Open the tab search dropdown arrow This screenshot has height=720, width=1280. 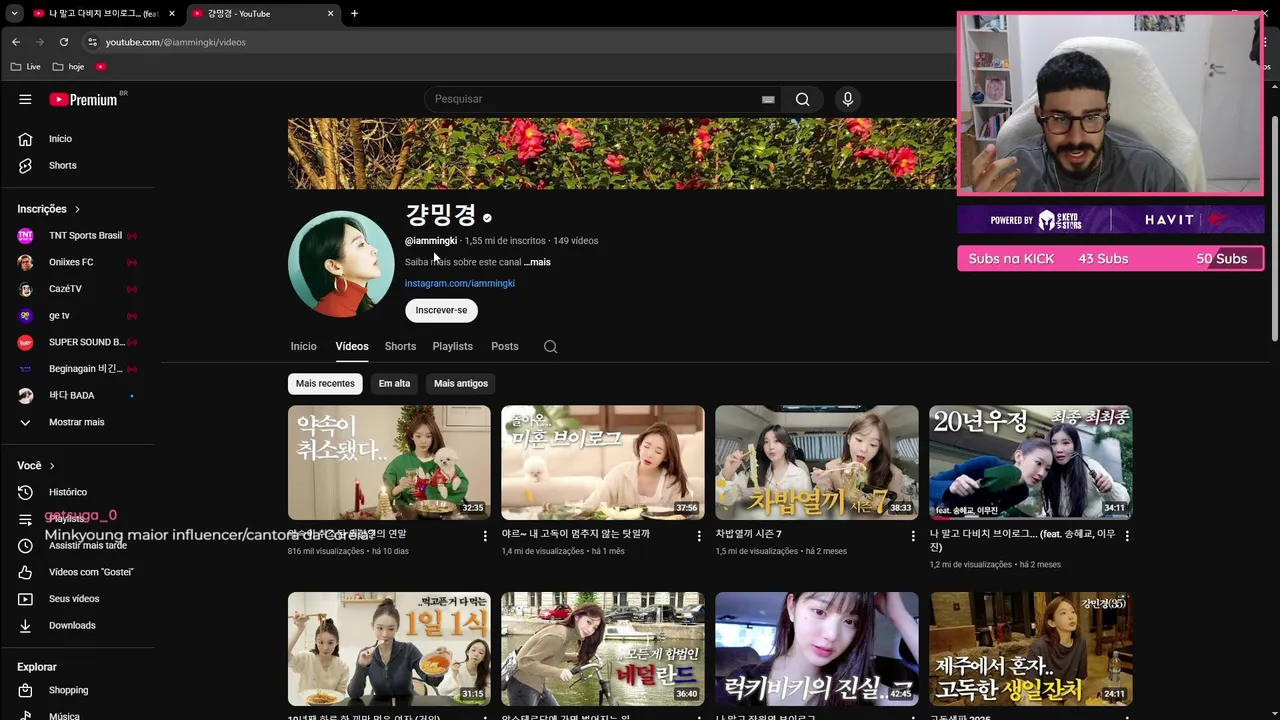click(14, 13)
